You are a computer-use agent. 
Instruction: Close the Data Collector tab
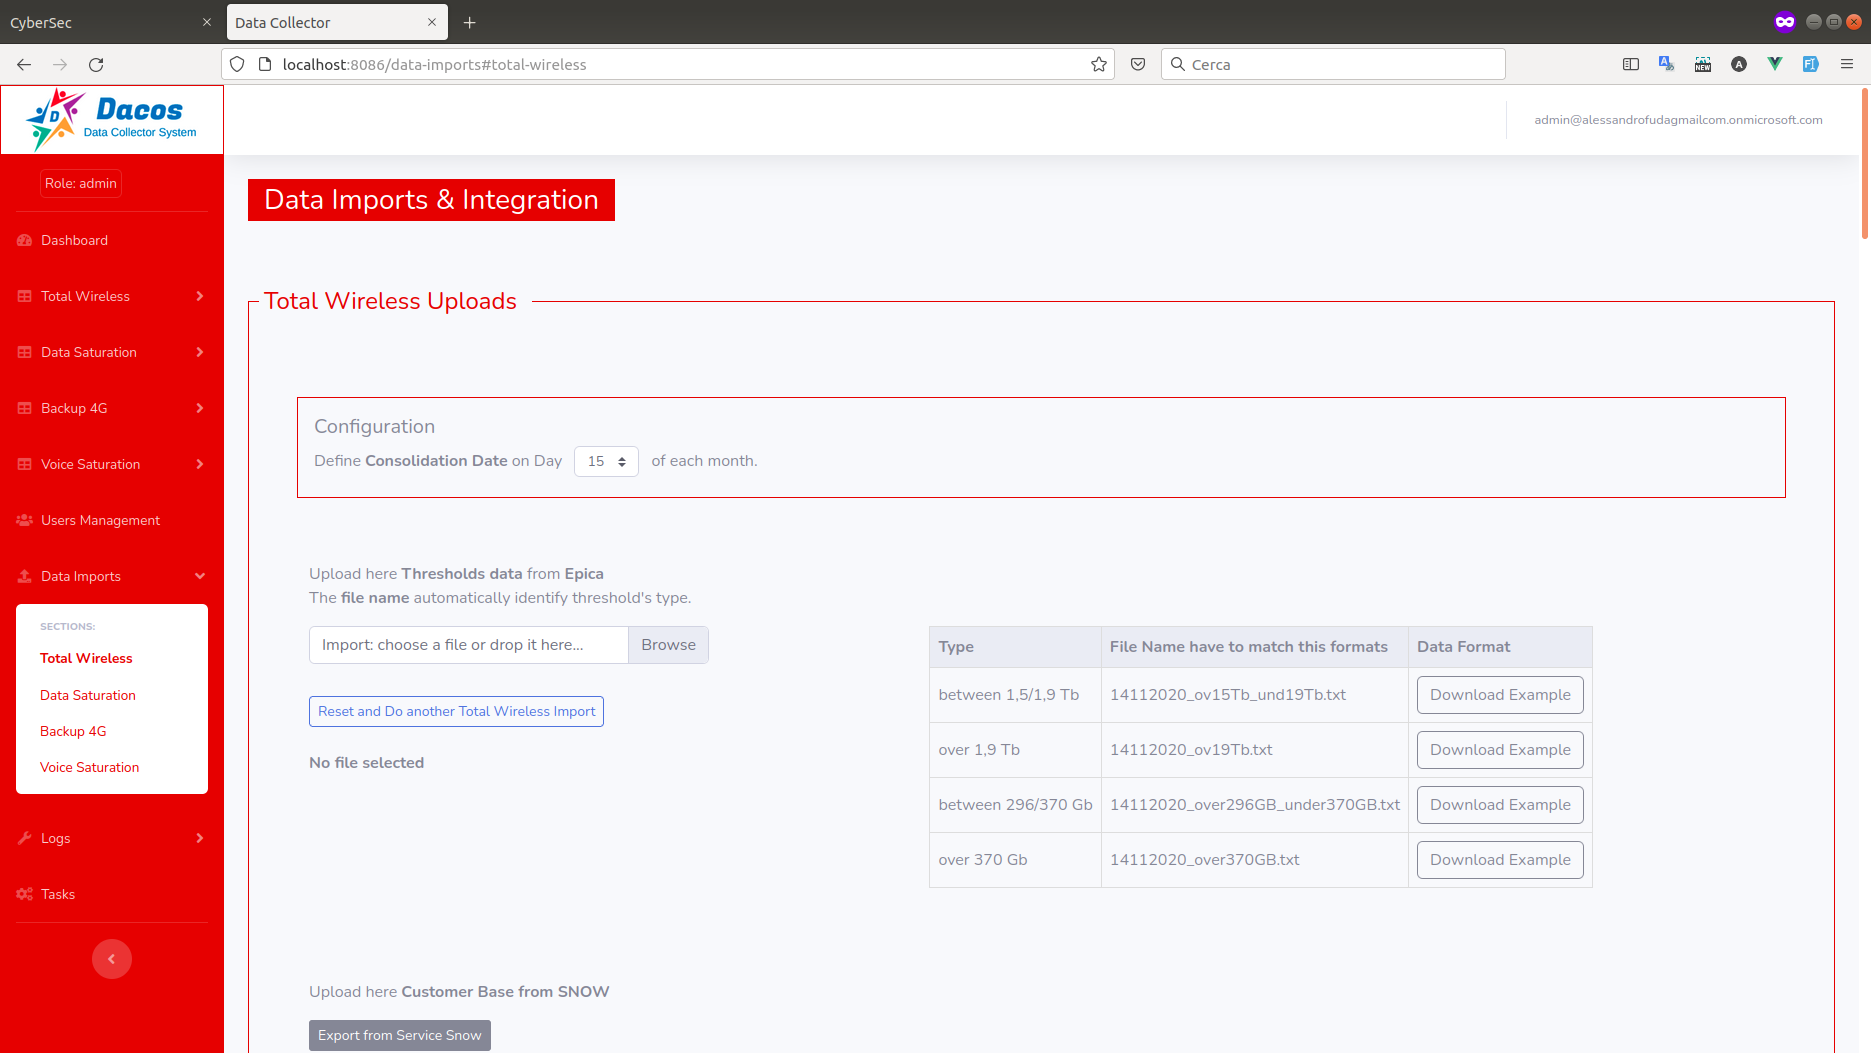(x=432, y=22)
